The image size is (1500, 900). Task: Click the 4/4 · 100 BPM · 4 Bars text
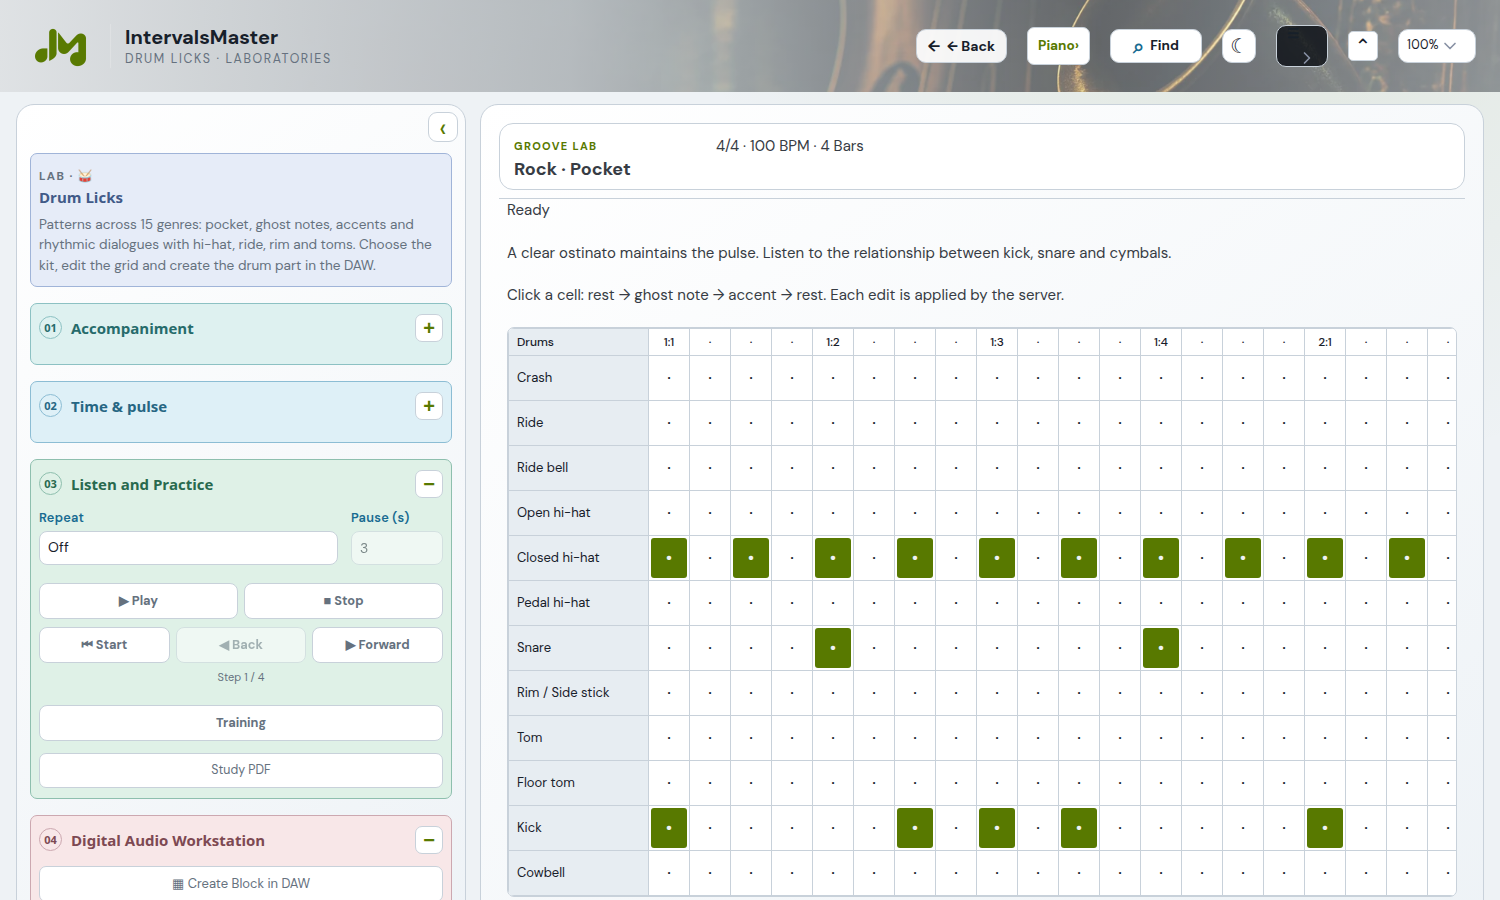pyautogui.click(x=789, y=146)
